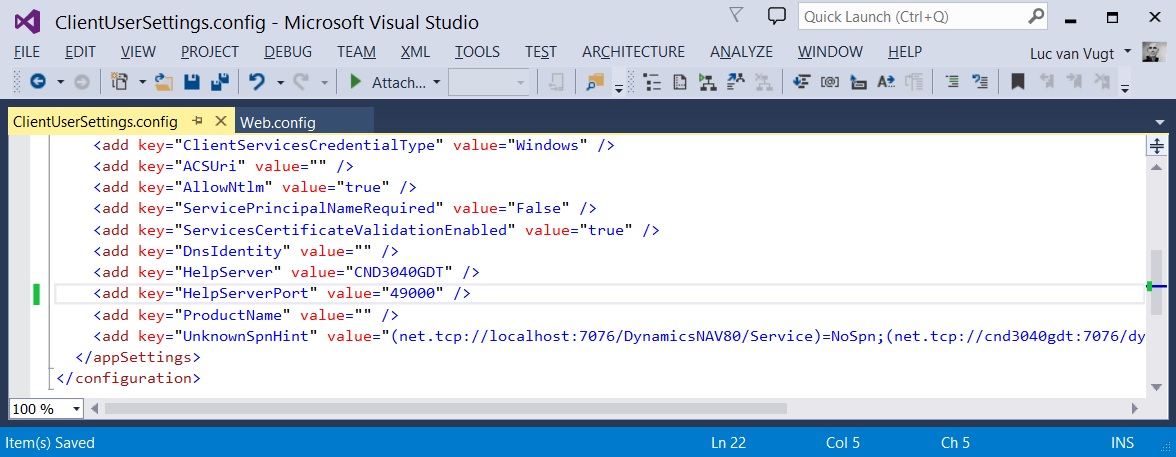Click the Quick Launch magnifier icon
Screen dimensions: 1176x457
[x=1036, y=16]
